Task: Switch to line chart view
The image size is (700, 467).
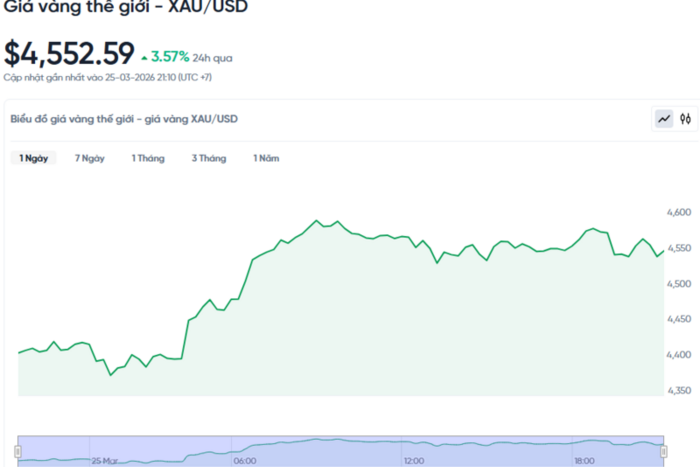Action: click(664, 119)
